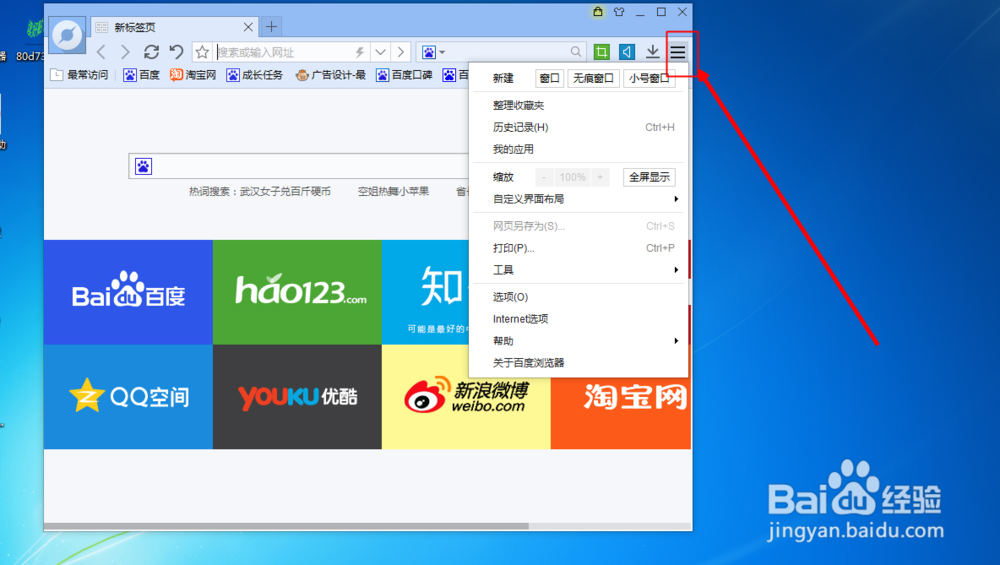Screen dimensions: 1000x565
Task: Click the Baidu browser logo avatar
Action: (x=67, y=35)
